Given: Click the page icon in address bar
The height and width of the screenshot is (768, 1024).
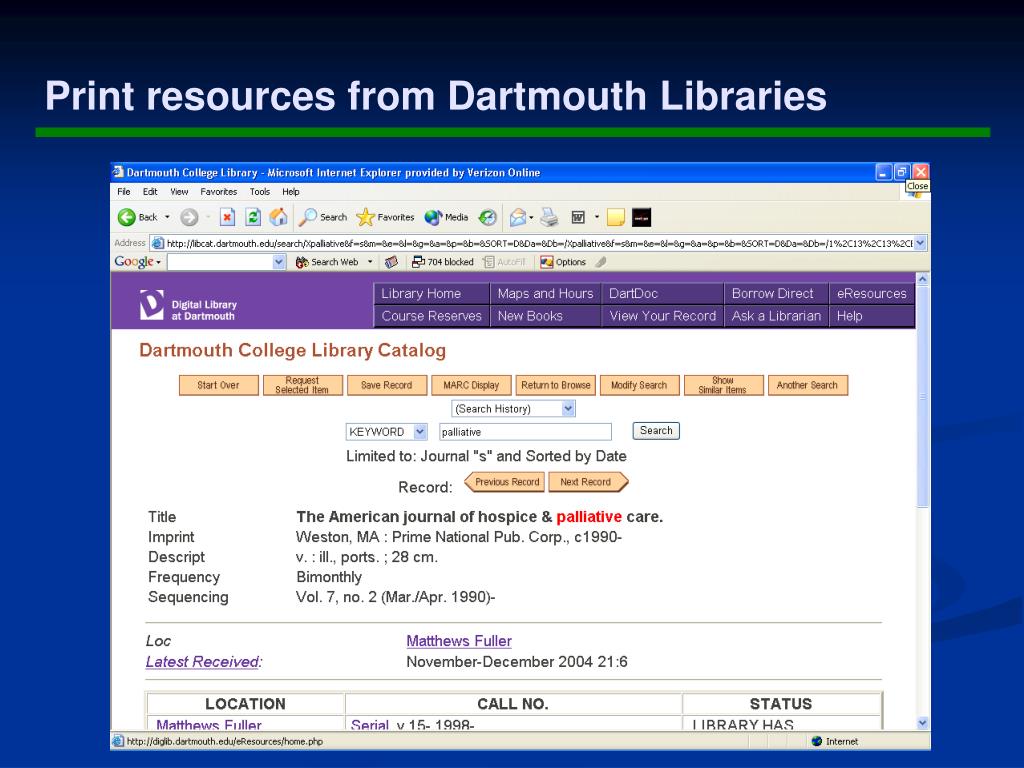Looking at the screenshot, I should [157, 244].
